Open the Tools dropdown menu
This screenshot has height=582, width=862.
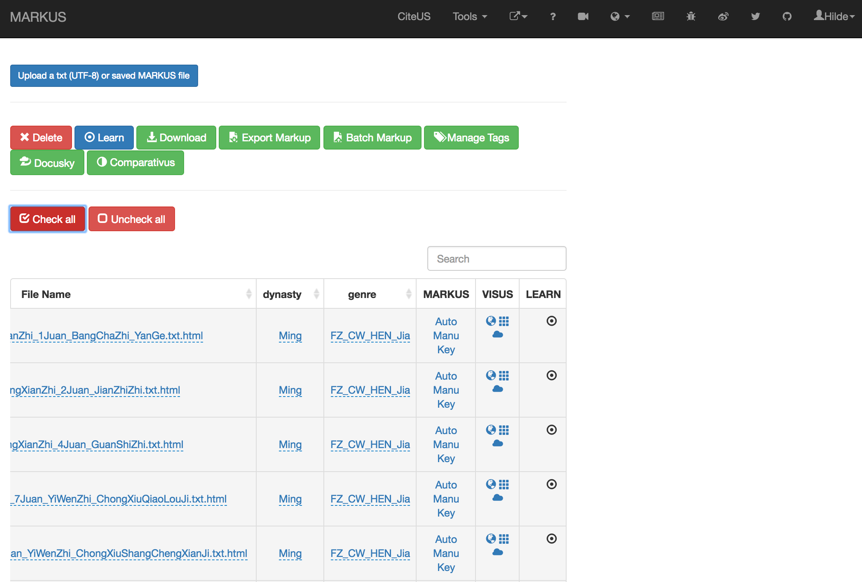tap(469, 16)
